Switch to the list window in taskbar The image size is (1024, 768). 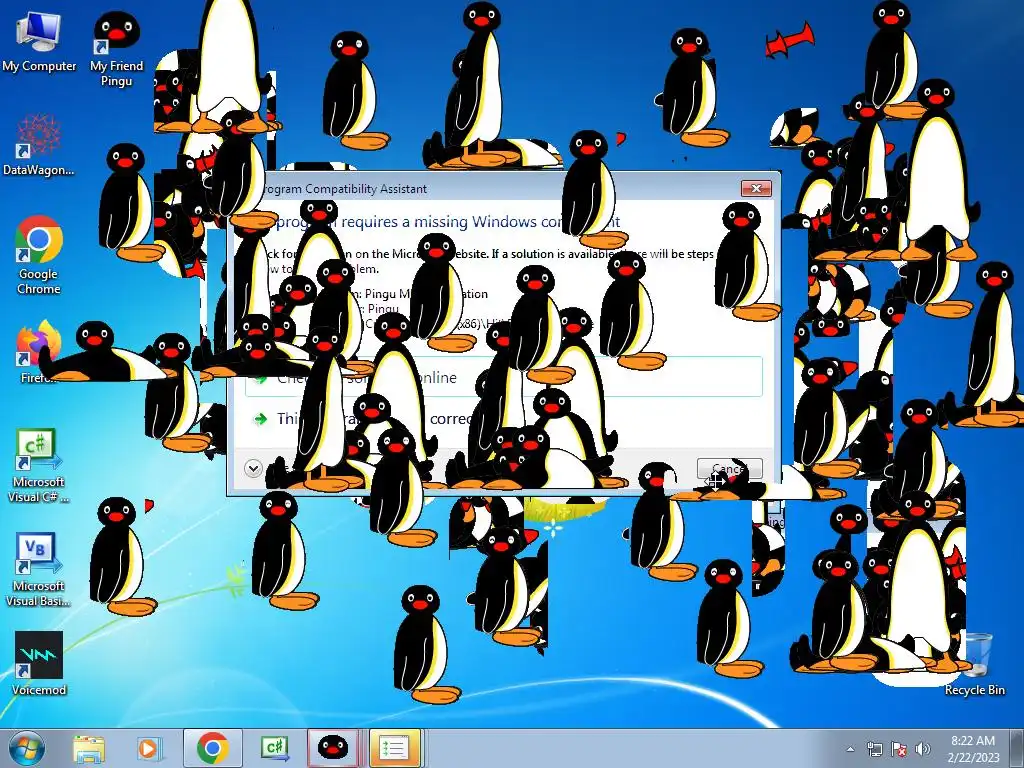[x=394, y=748]
